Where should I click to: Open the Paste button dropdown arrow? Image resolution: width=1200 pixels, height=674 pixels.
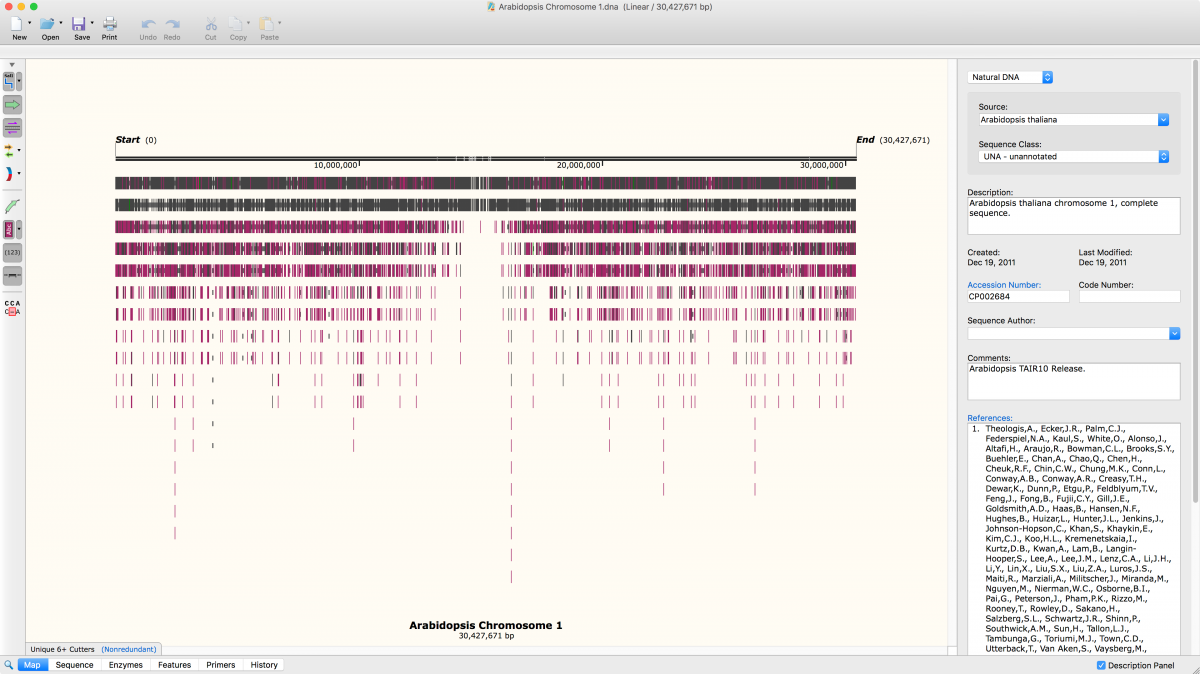[280, 23]
